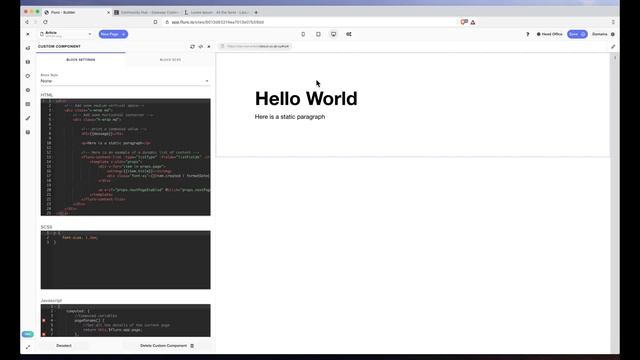Open the Block Style dropdown
This screenshot has height=360, width=640.
click(x=125, y=81)
